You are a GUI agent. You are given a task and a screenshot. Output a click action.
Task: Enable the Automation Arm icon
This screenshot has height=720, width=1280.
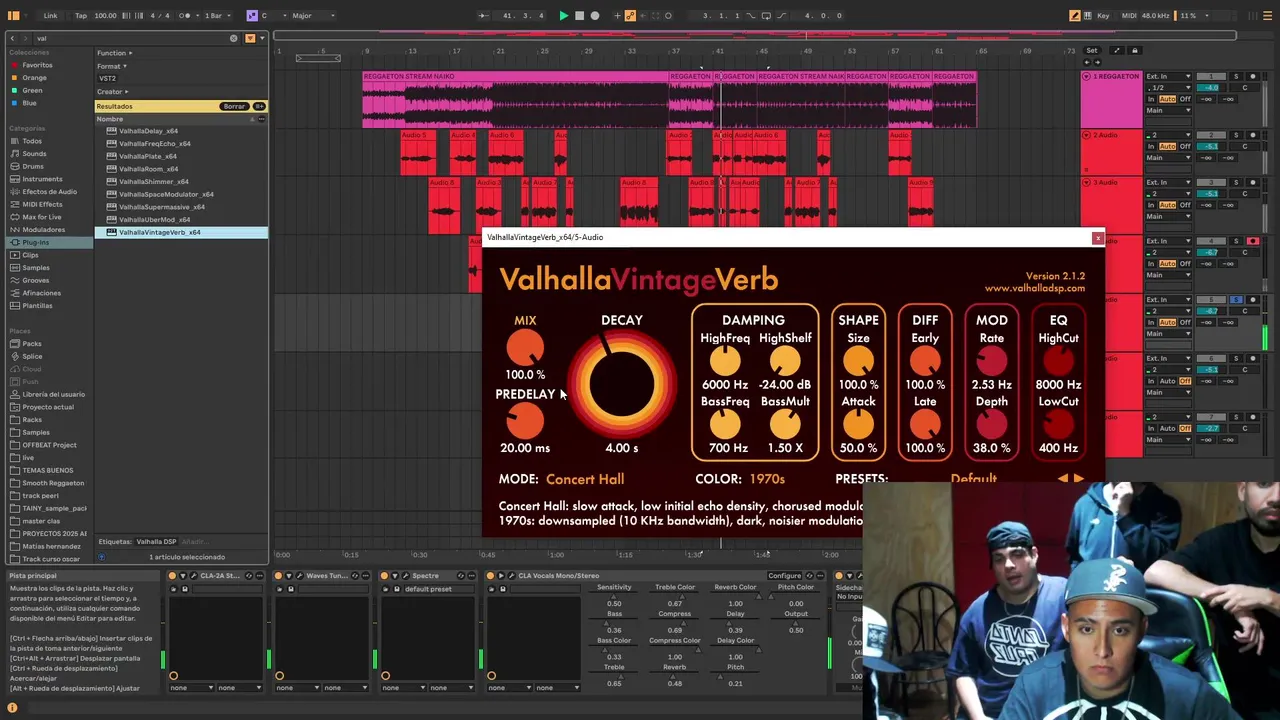pos(630,15)
